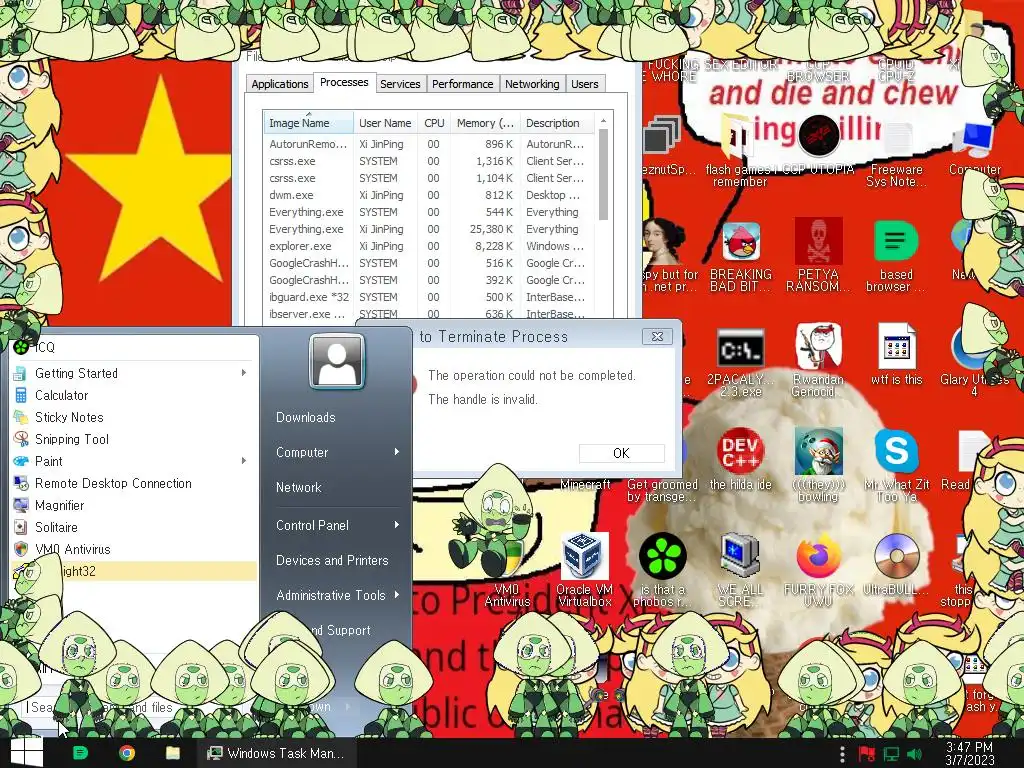Open Windows Task Manager taskbar button
The height and width of the screenshot is (768, 1024).
click(276, 753)
